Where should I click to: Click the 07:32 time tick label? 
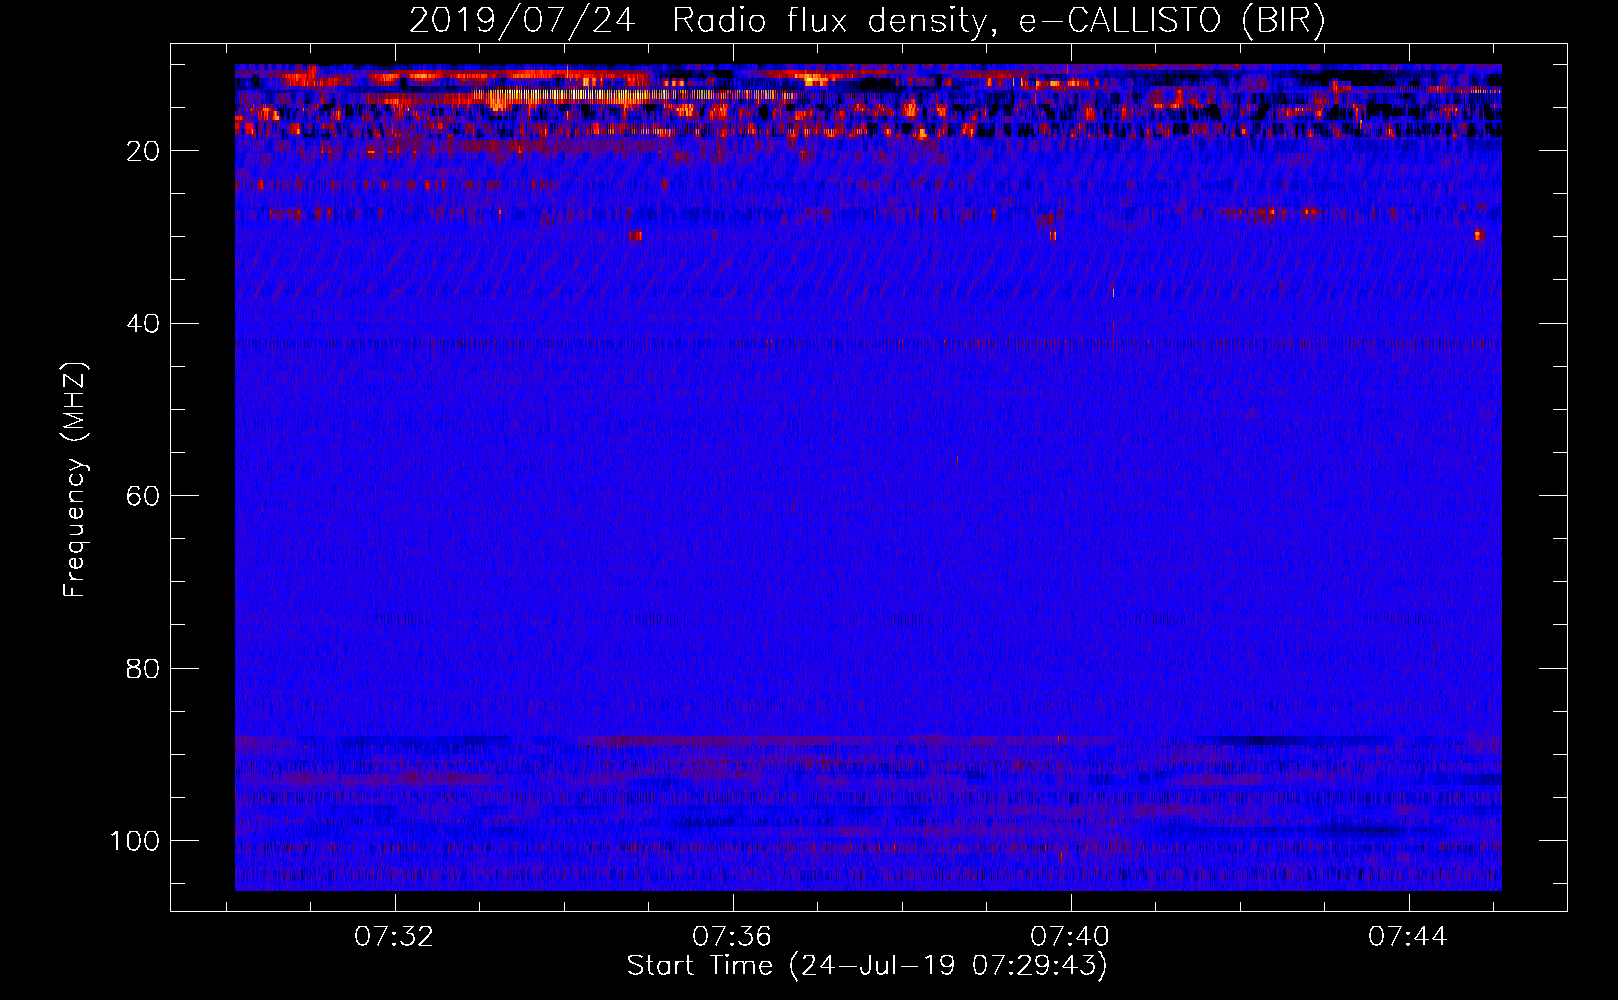point(394,937)
